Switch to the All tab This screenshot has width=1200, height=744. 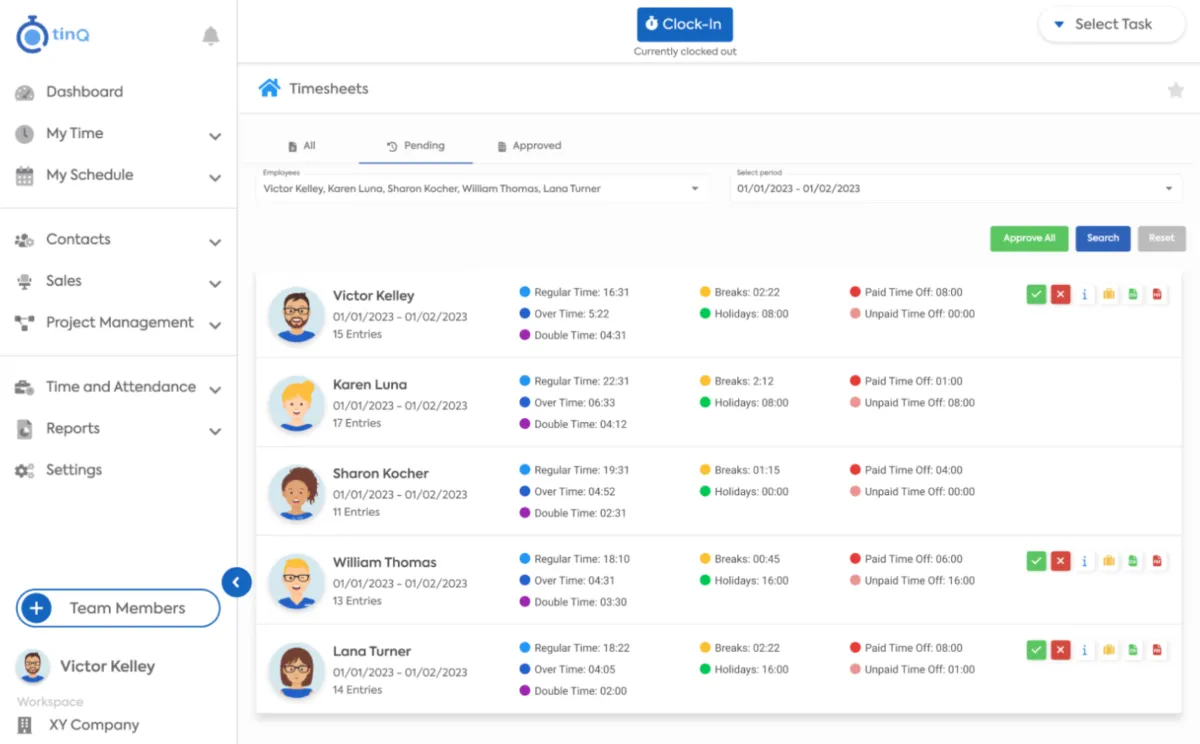pyautogui.click(x=302, y=146)
